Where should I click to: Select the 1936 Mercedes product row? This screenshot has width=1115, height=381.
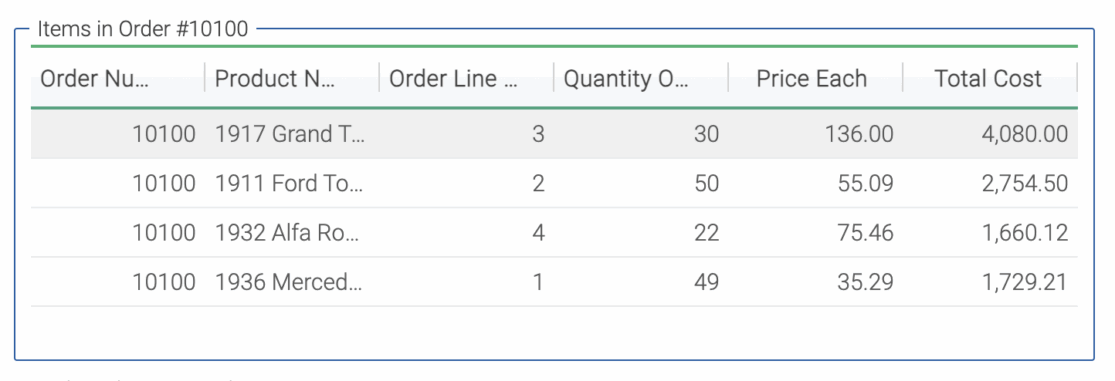click(554, 282)
